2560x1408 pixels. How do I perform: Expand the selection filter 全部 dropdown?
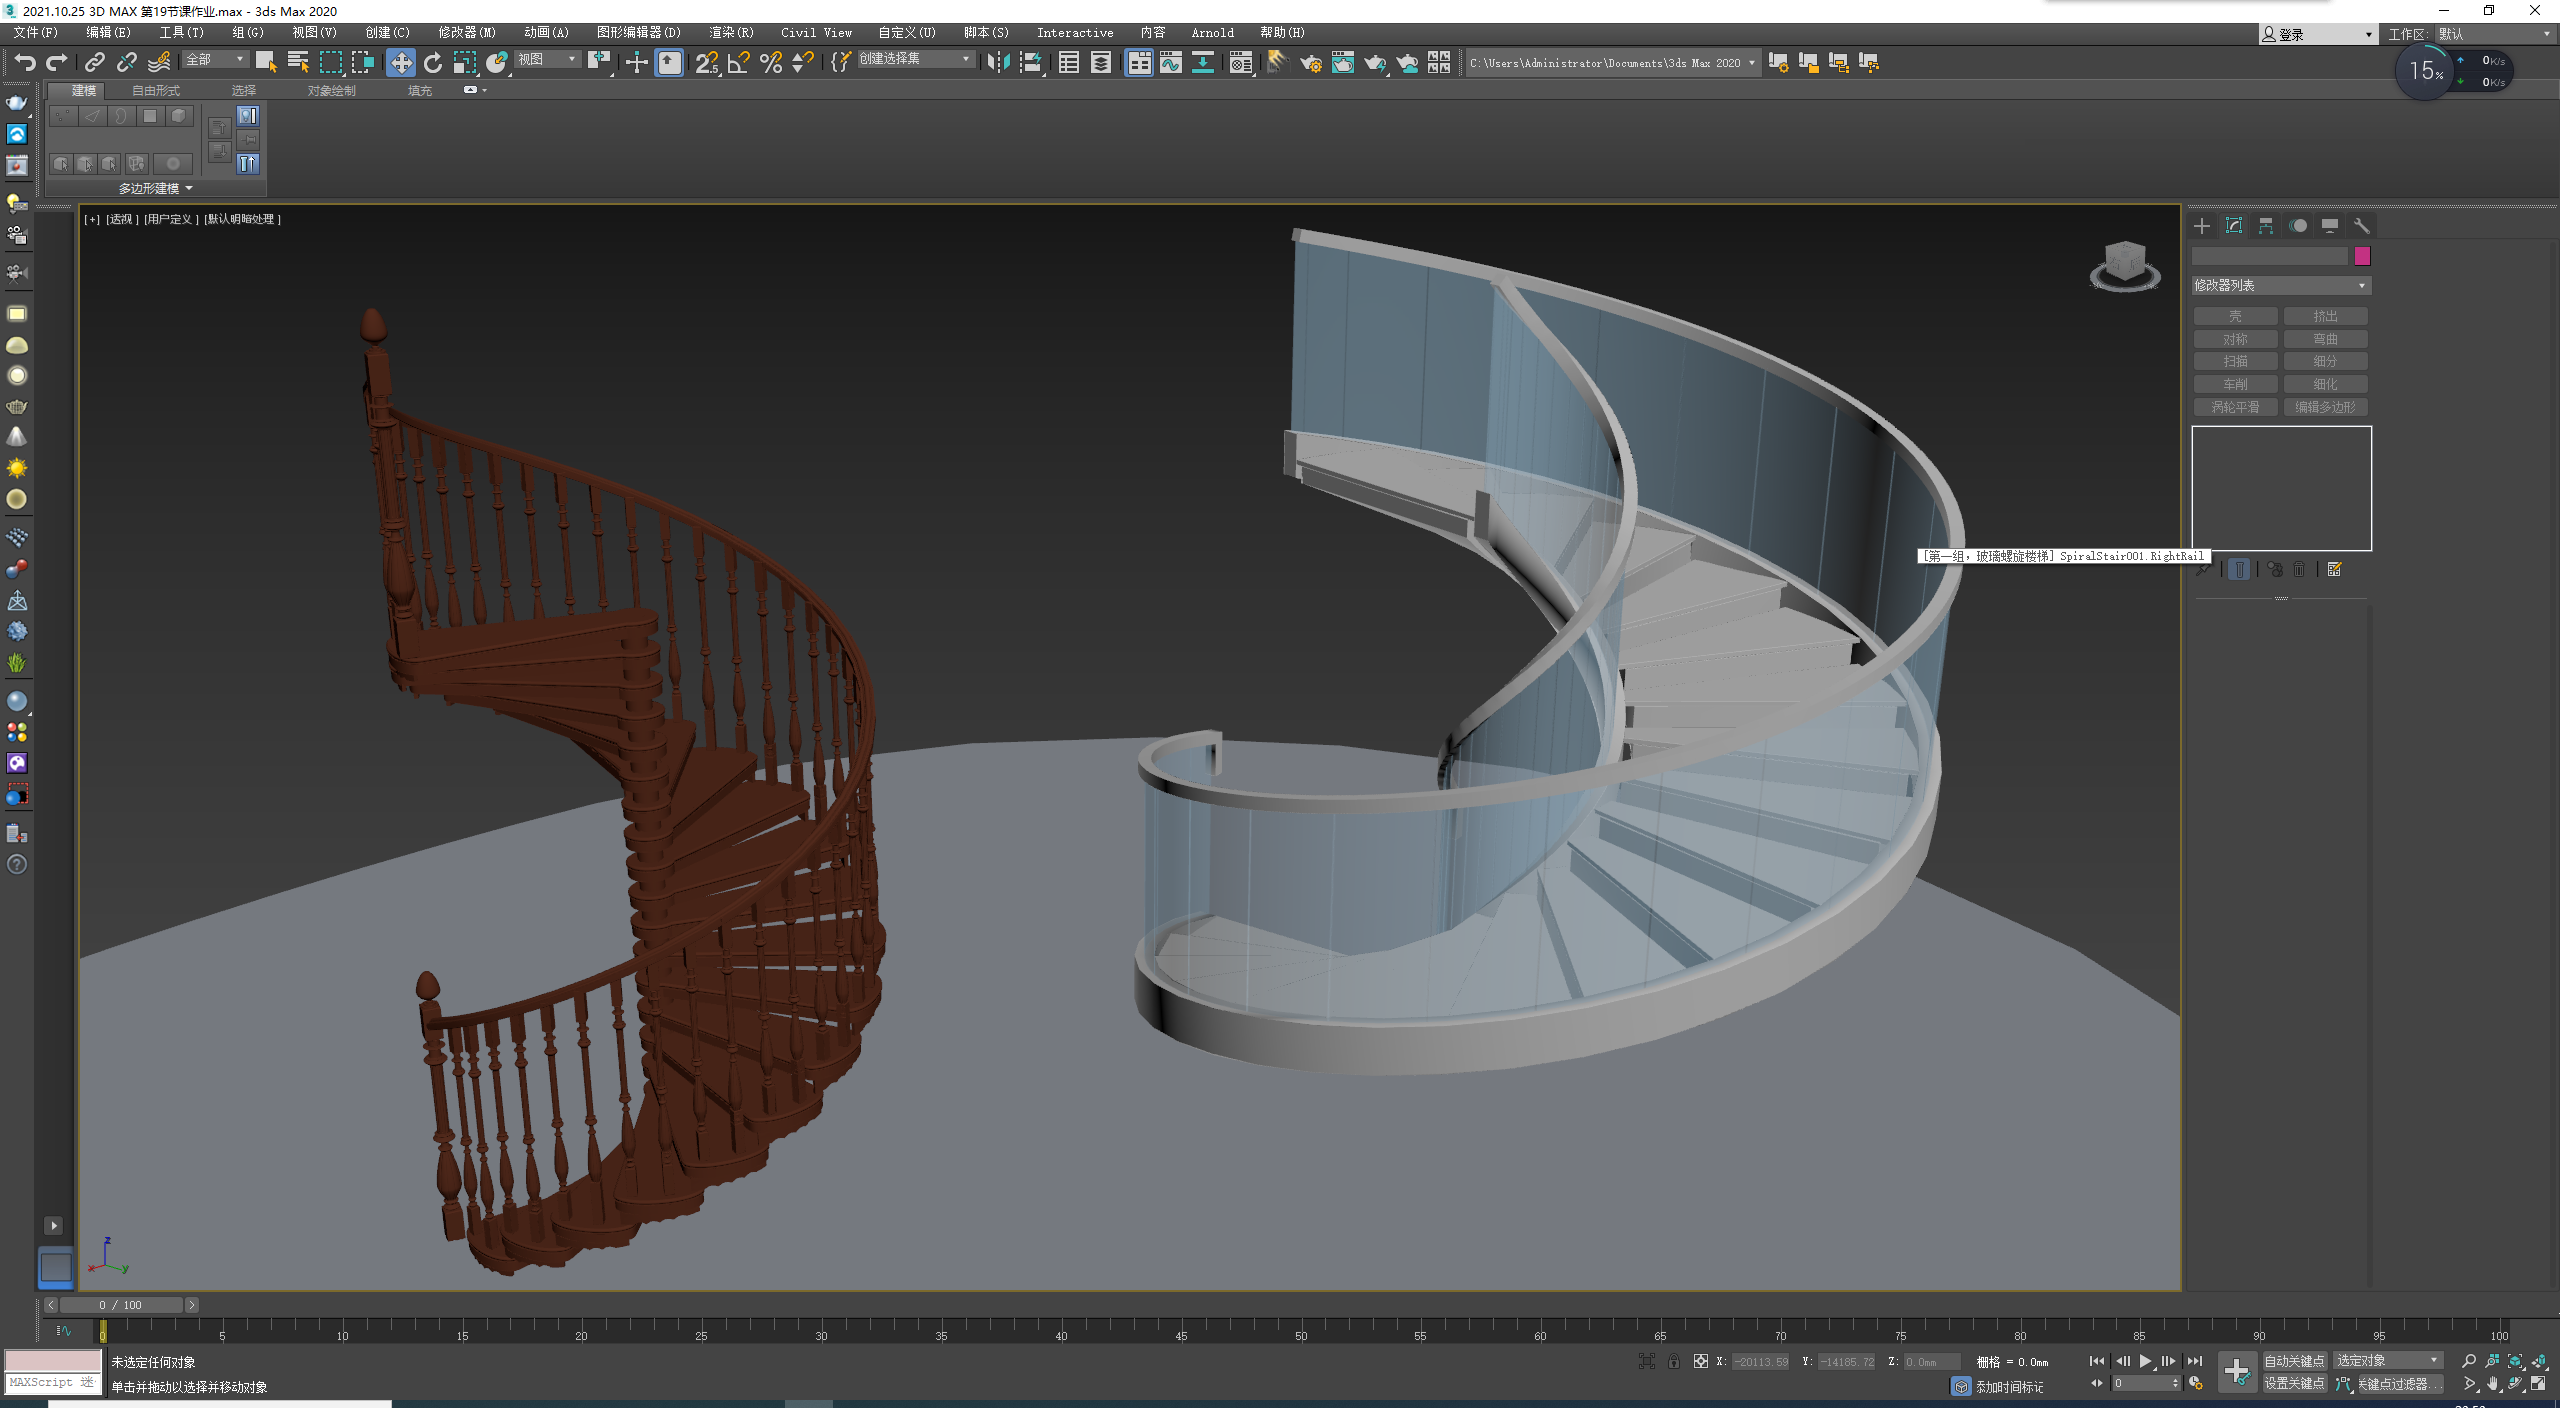point(214,60)
